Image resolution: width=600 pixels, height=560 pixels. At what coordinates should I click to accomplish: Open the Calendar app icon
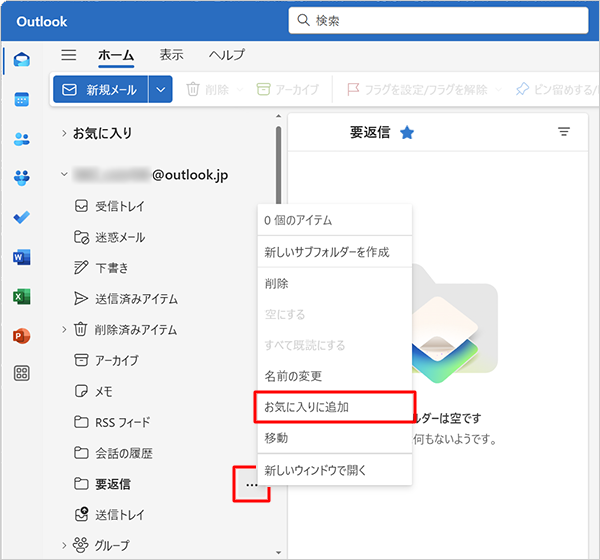[22, 100]
